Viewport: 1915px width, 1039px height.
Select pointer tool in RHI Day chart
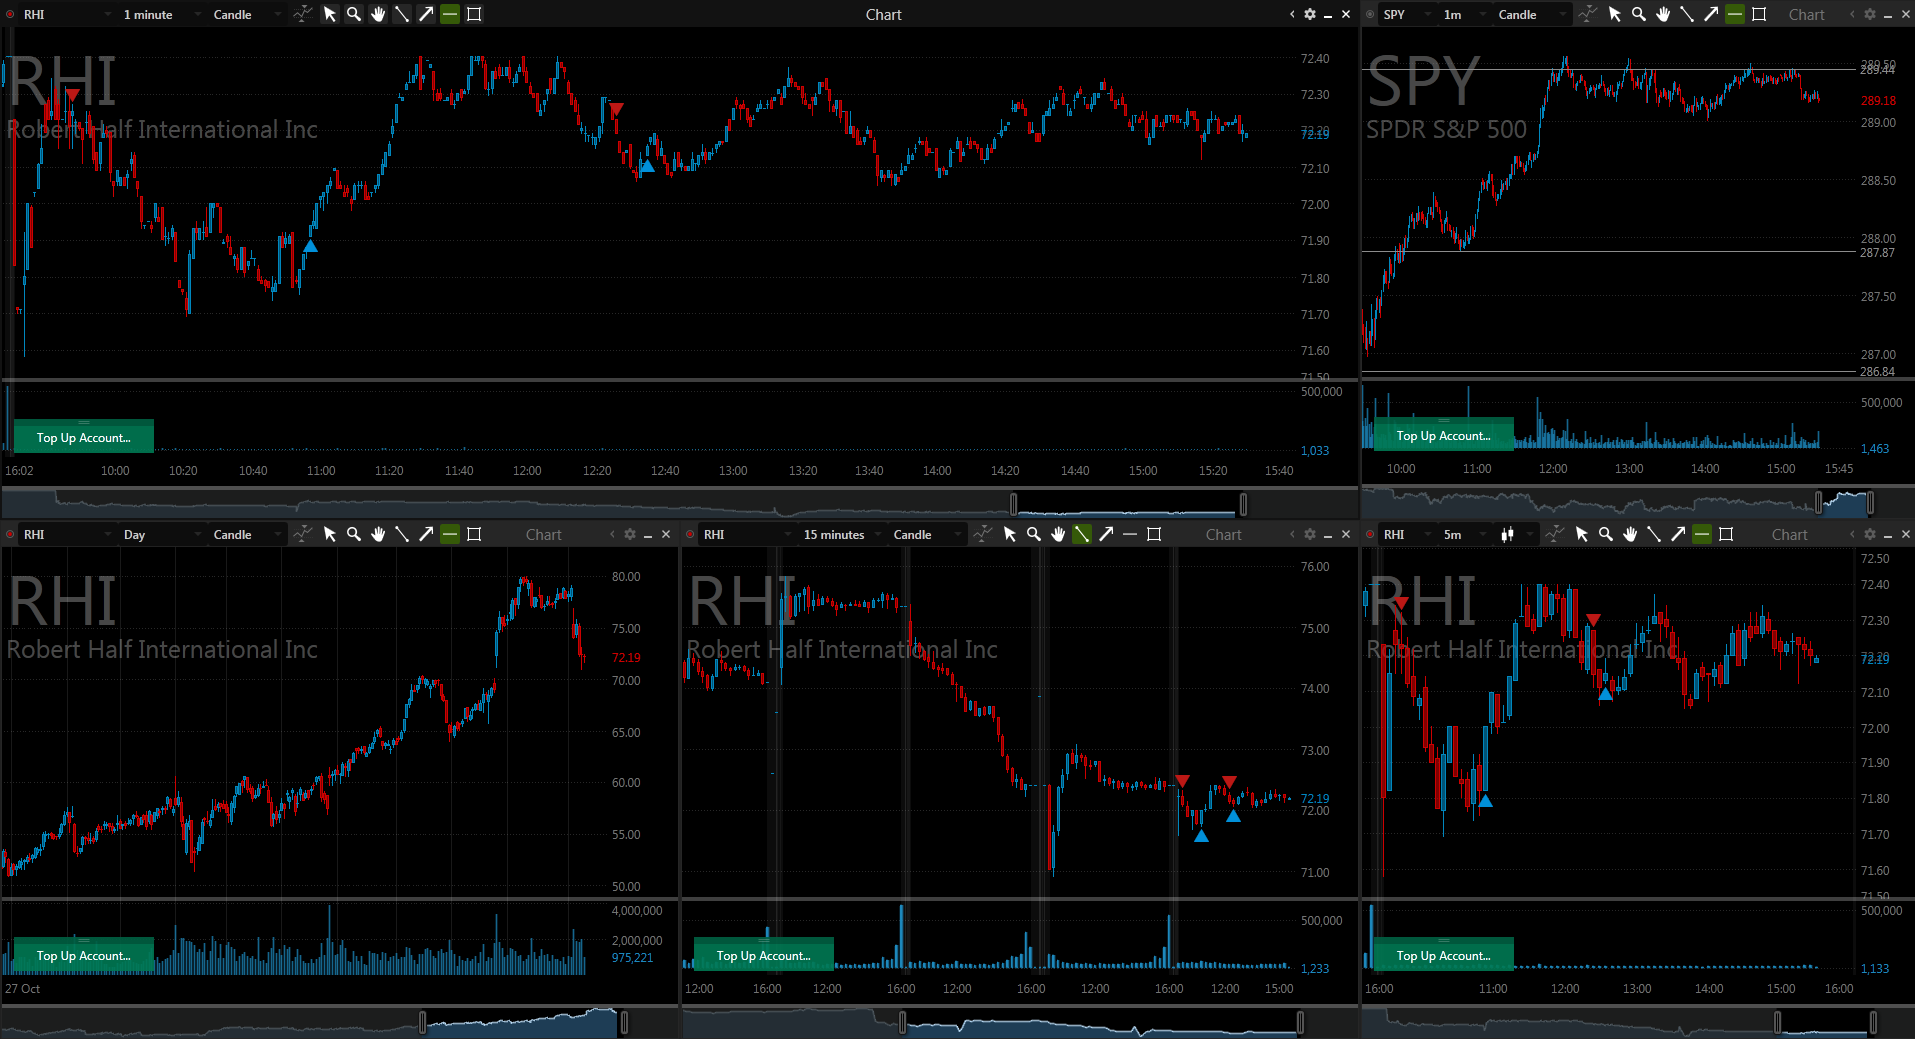[330, 534]
